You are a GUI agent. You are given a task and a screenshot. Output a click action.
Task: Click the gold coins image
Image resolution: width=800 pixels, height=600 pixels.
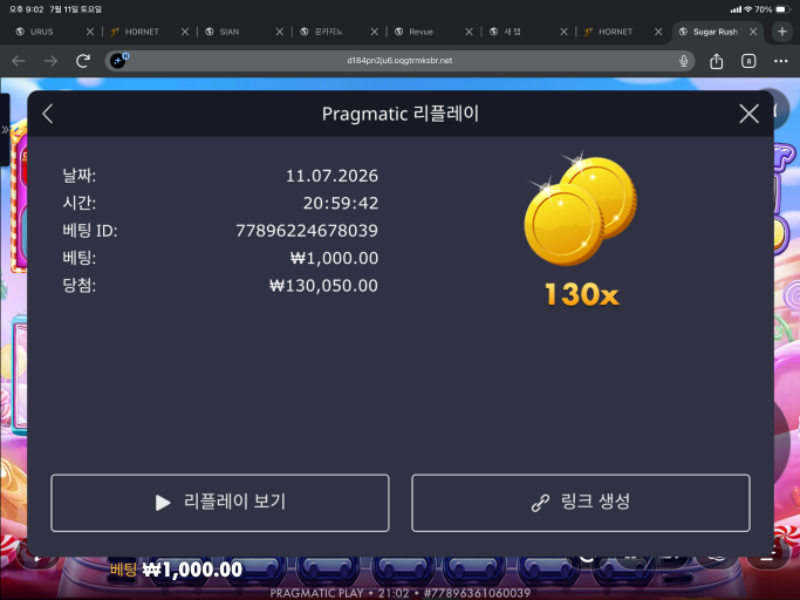click(581, 209)
